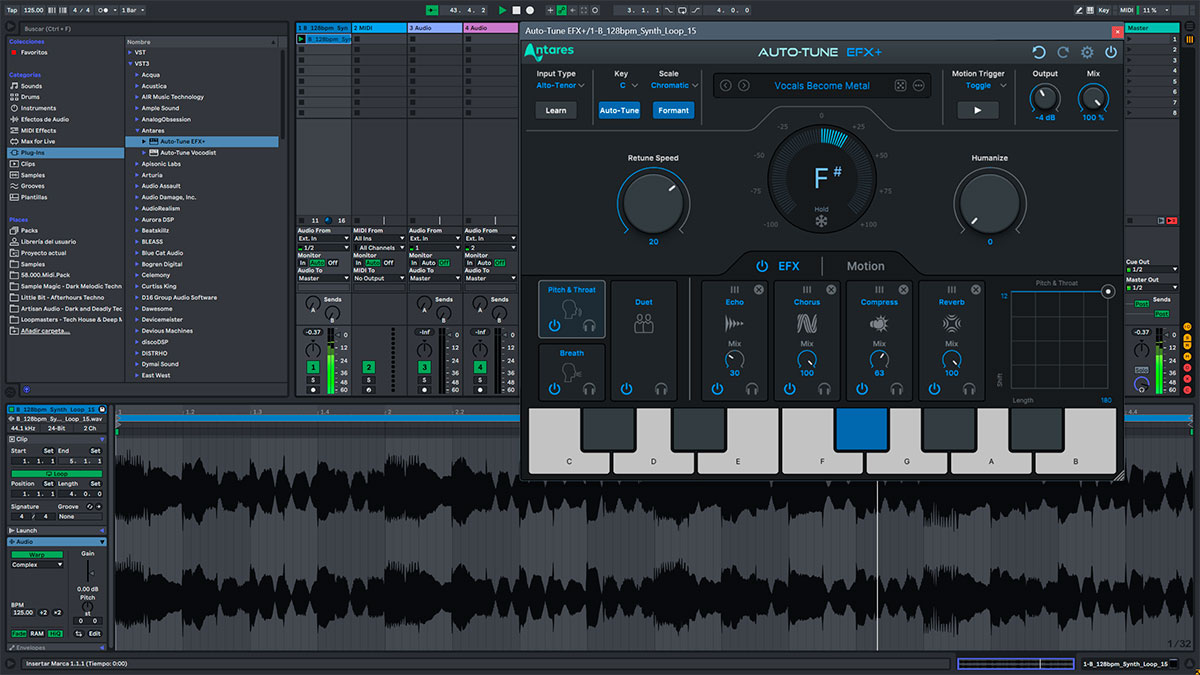Screen dimensions: 1200x675
Task: Click the Auto-Tune undo arrow icon
Action: 1038,52
